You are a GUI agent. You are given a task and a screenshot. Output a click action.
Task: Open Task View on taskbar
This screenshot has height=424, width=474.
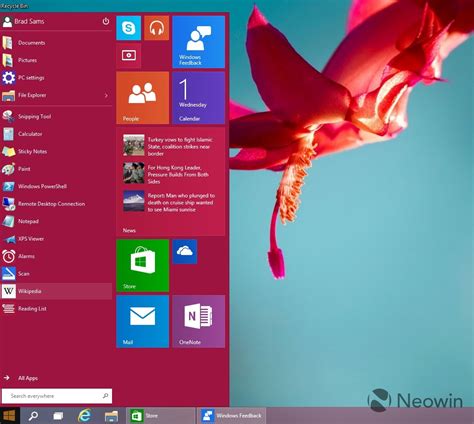pyautogui.click(x=58, y=416)
